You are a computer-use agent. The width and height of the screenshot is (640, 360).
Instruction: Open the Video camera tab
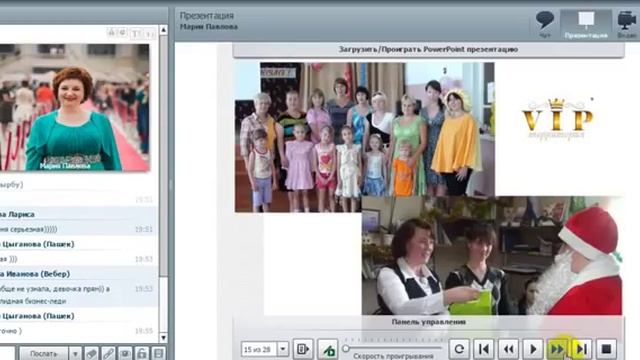click(627, 24)
